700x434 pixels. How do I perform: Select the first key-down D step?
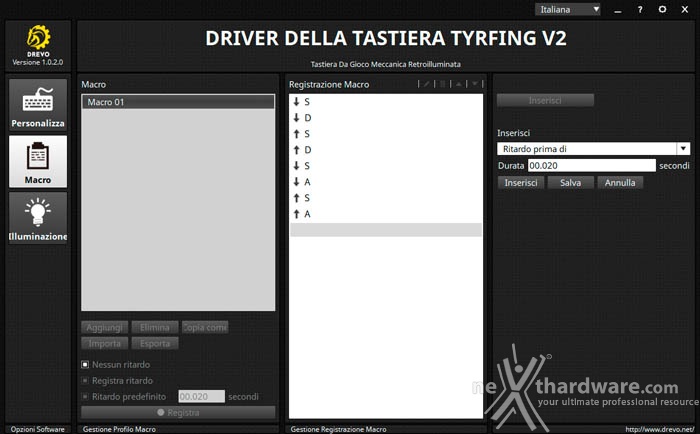click(386, 118)
